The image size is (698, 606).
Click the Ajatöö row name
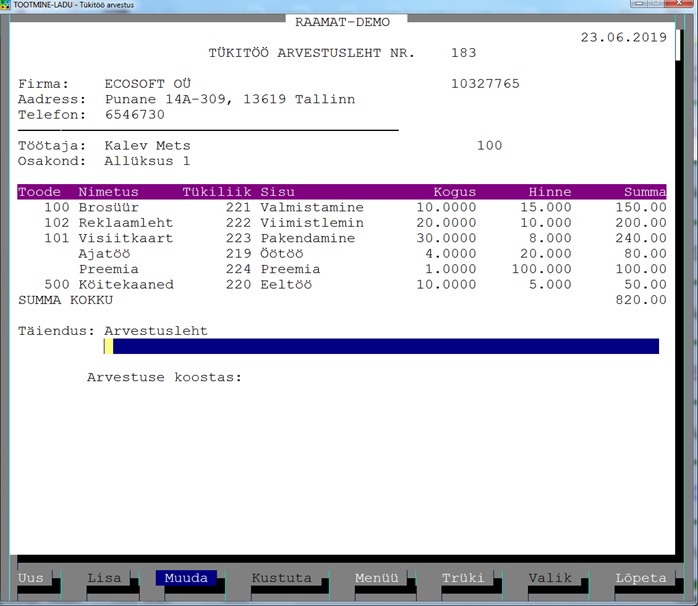(104, 254)
